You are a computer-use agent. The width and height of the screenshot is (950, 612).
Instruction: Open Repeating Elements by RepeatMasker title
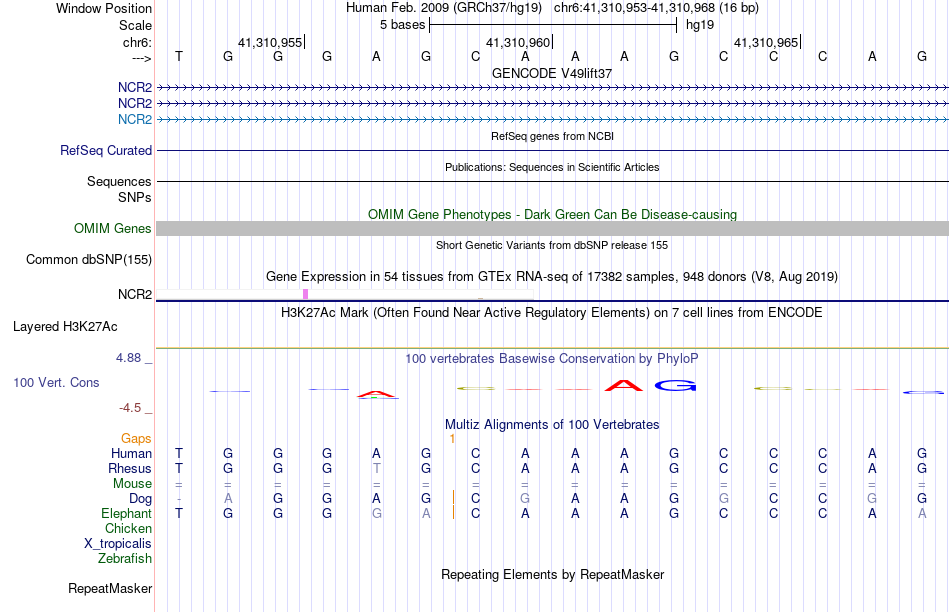(x=552, y=574)
